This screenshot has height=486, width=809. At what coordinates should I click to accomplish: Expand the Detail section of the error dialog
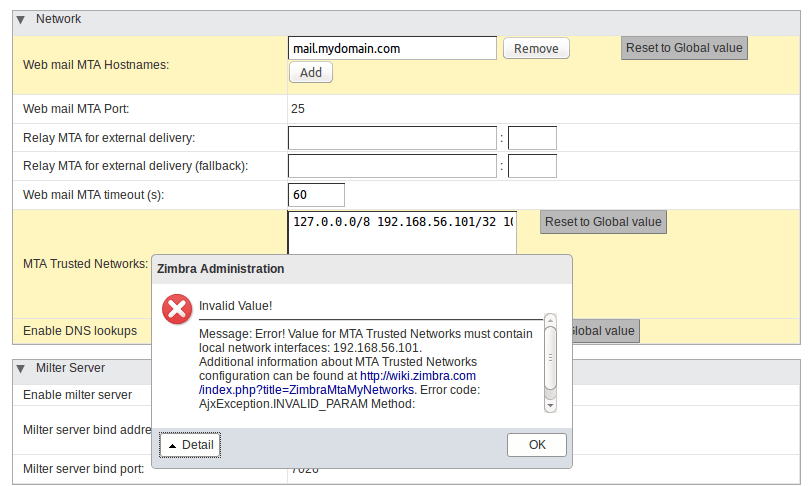click(x=190, y=445)
